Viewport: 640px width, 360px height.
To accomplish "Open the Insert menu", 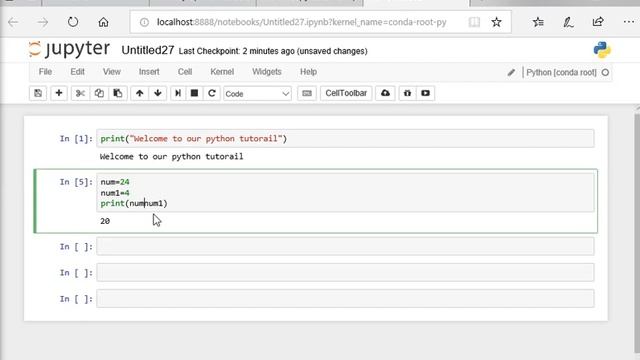I will click(149, 72).
